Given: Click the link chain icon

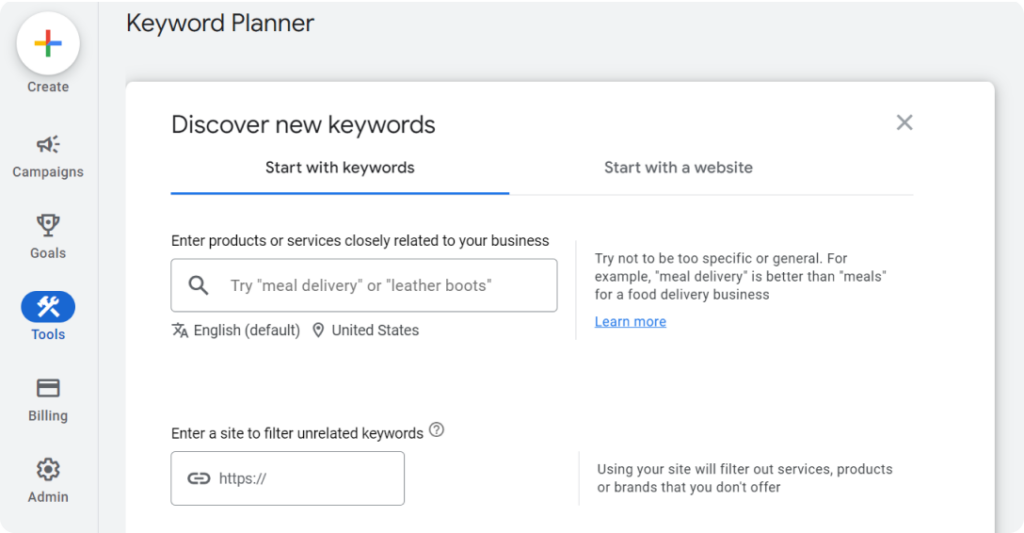Looking at the screenshot, I should [x=199, y=478].
